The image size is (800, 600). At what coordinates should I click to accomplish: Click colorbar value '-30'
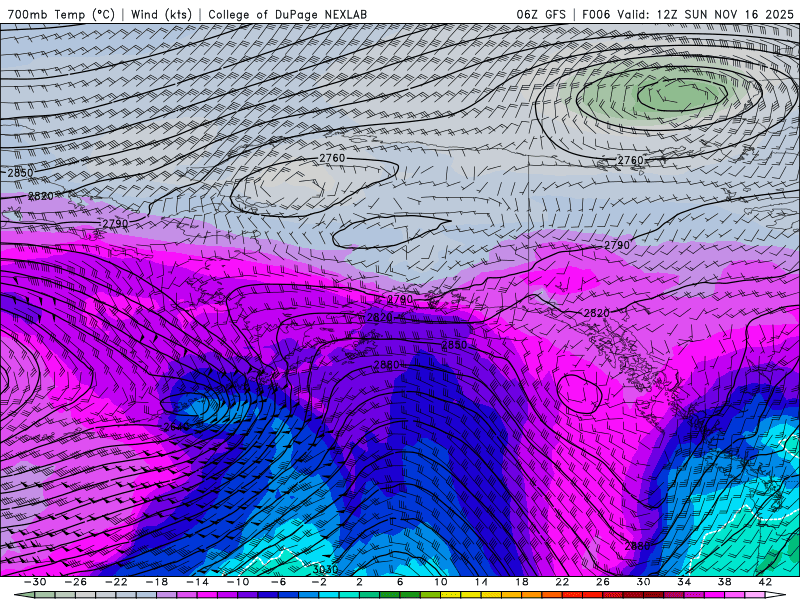click(35, 582)
